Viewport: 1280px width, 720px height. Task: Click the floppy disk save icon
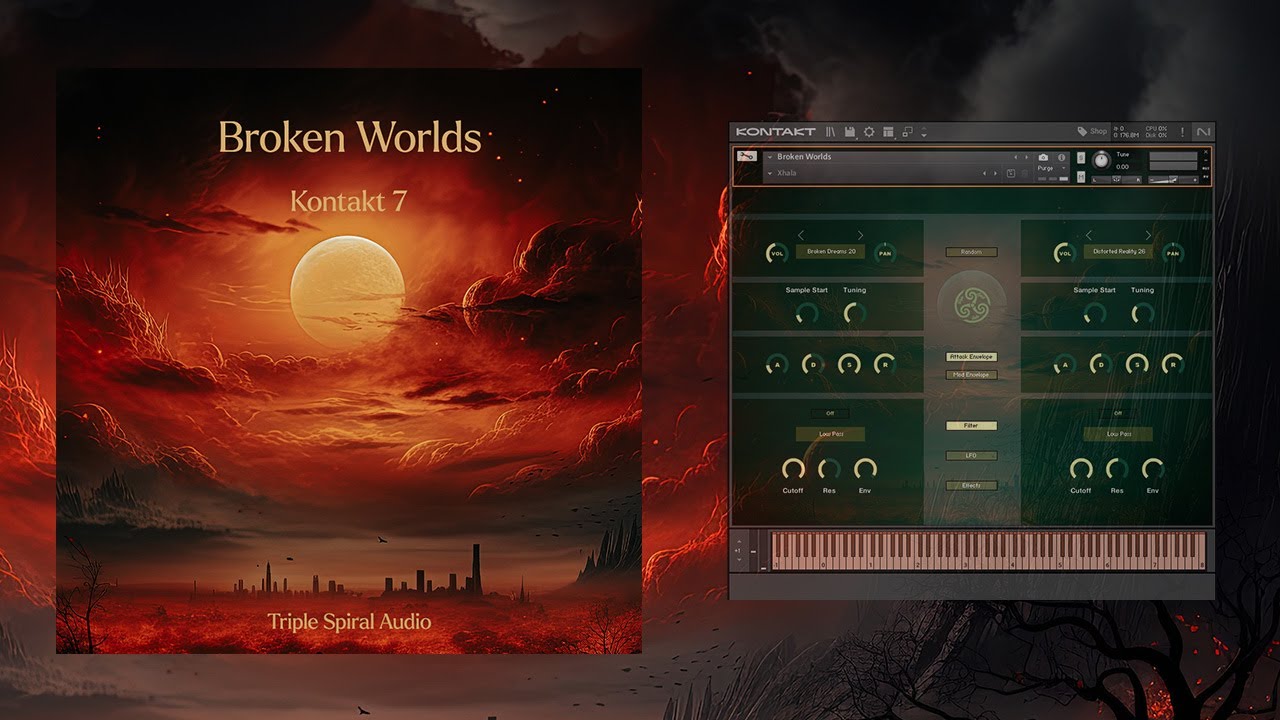tap(850, 132)
